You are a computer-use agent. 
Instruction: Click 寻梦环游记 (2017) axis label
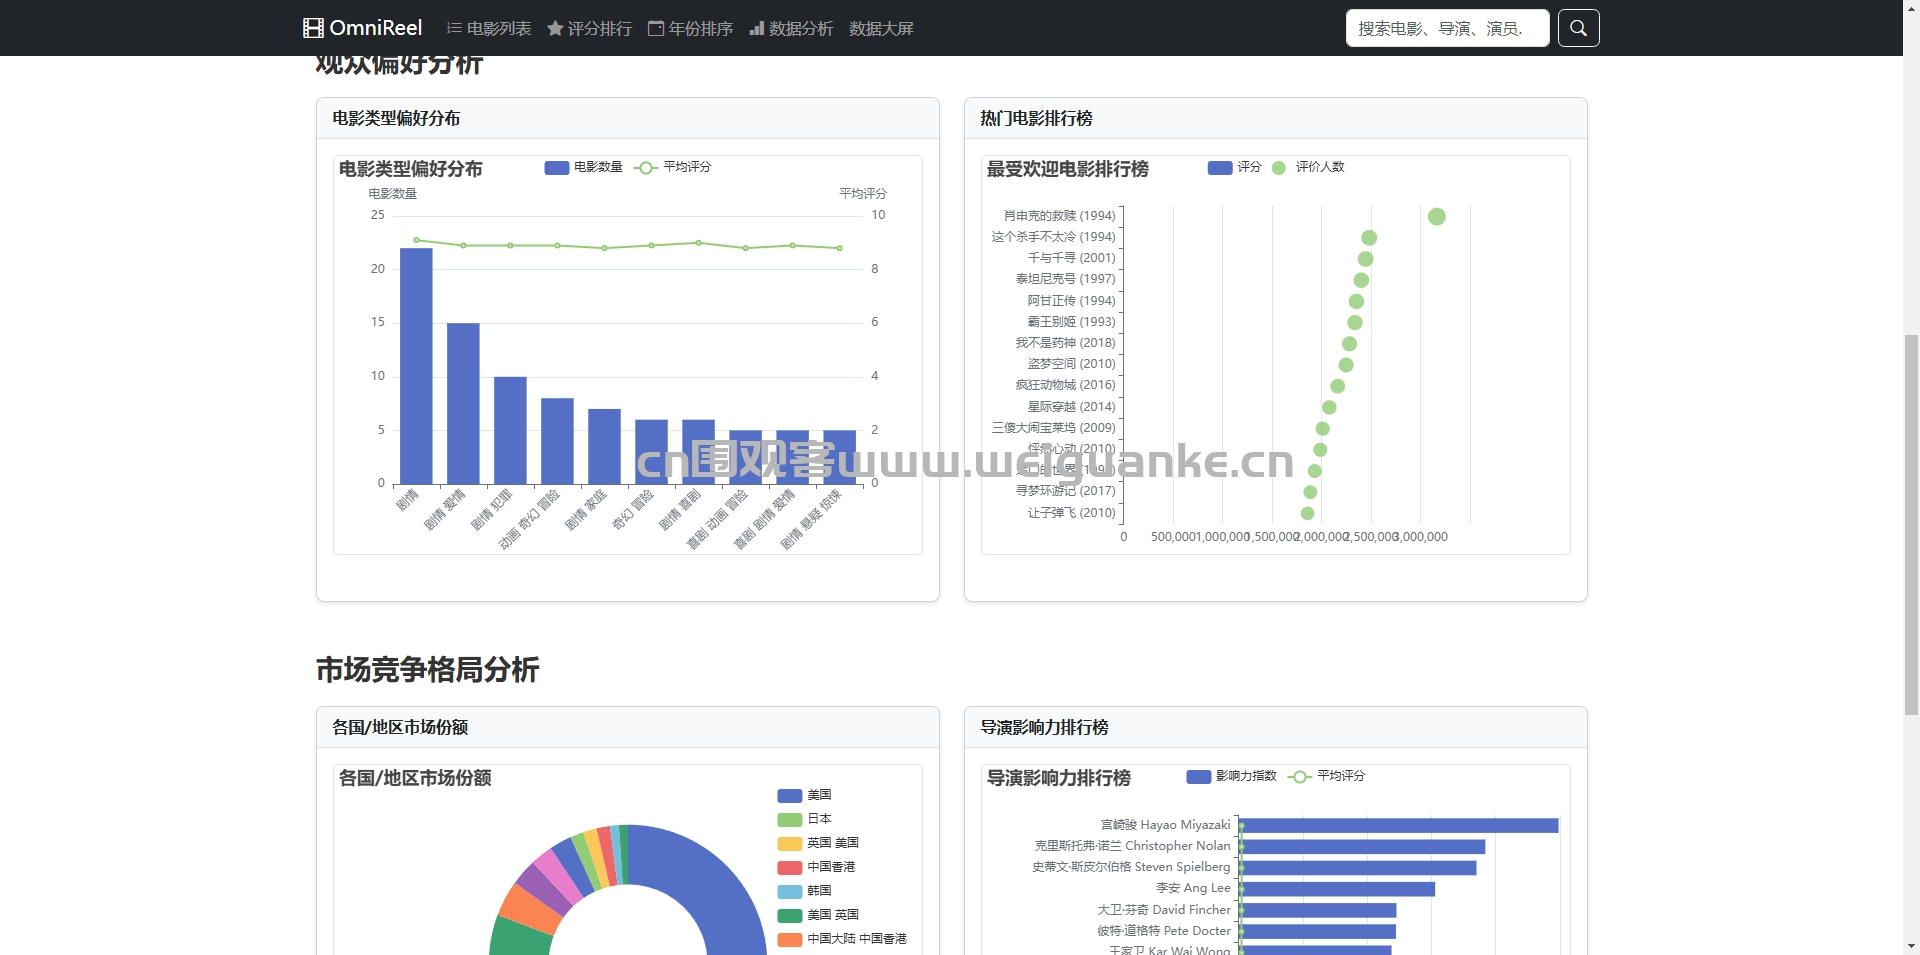tap(1065, 491)
